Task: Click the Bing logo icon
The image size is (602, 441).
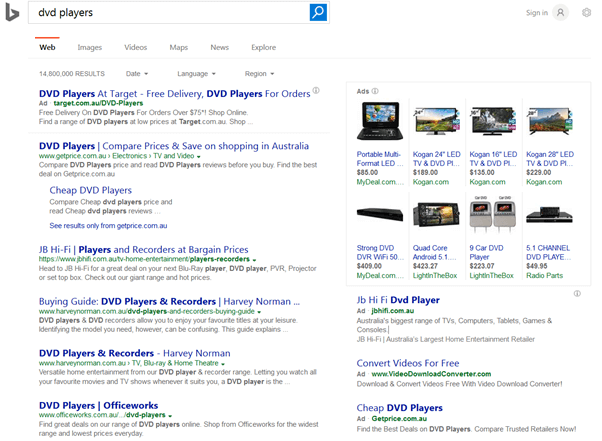Action: pos(12,12)
